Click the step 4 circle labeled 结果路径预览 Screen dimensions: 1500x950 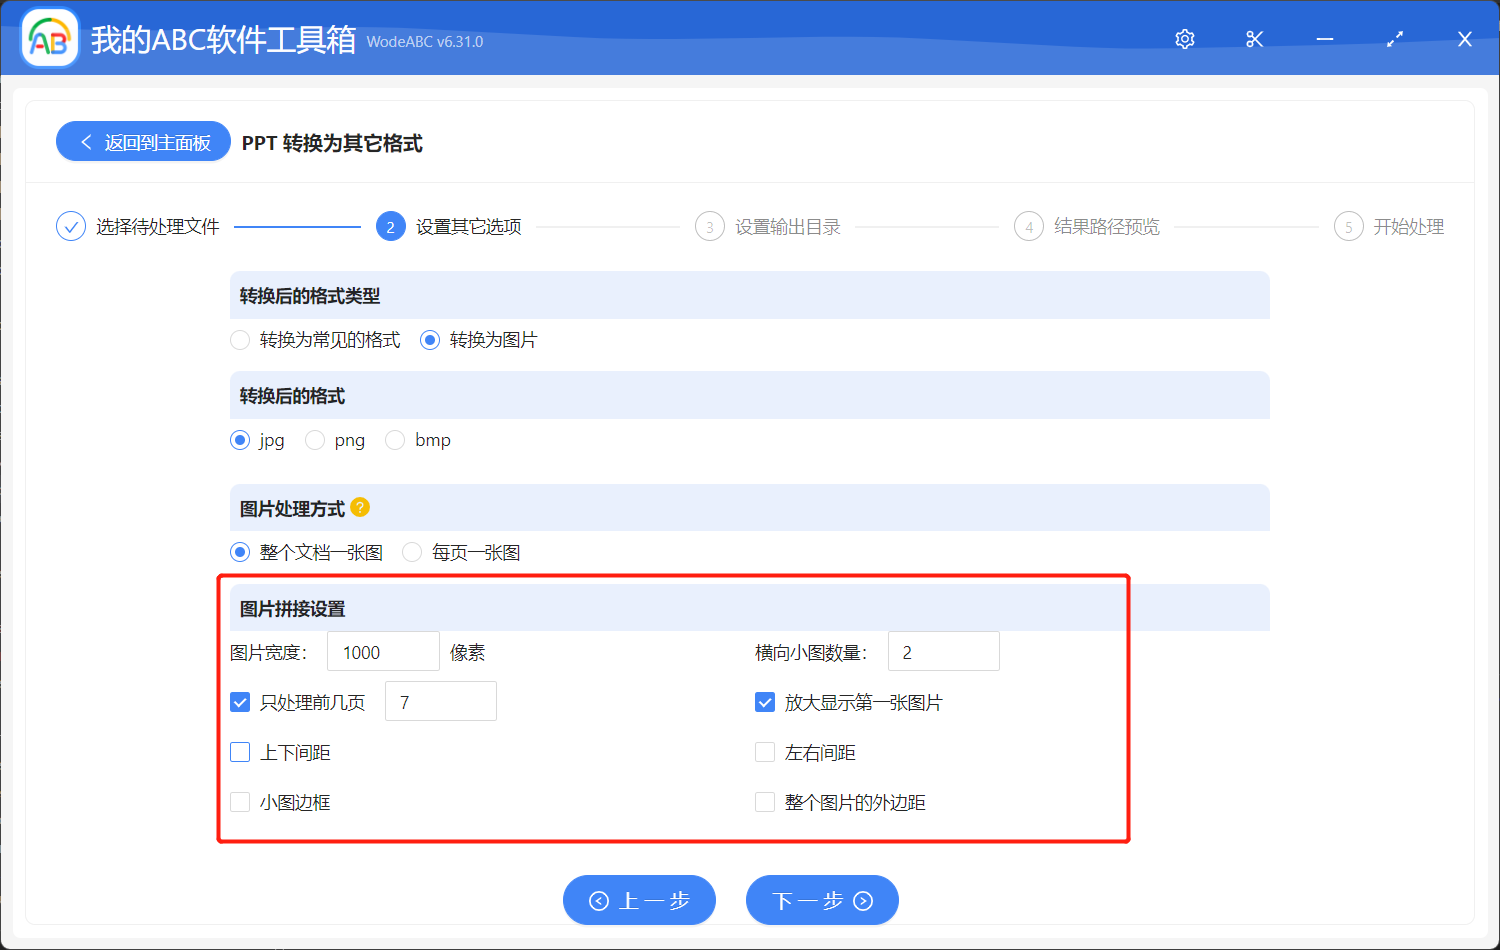click(1029, 226)
